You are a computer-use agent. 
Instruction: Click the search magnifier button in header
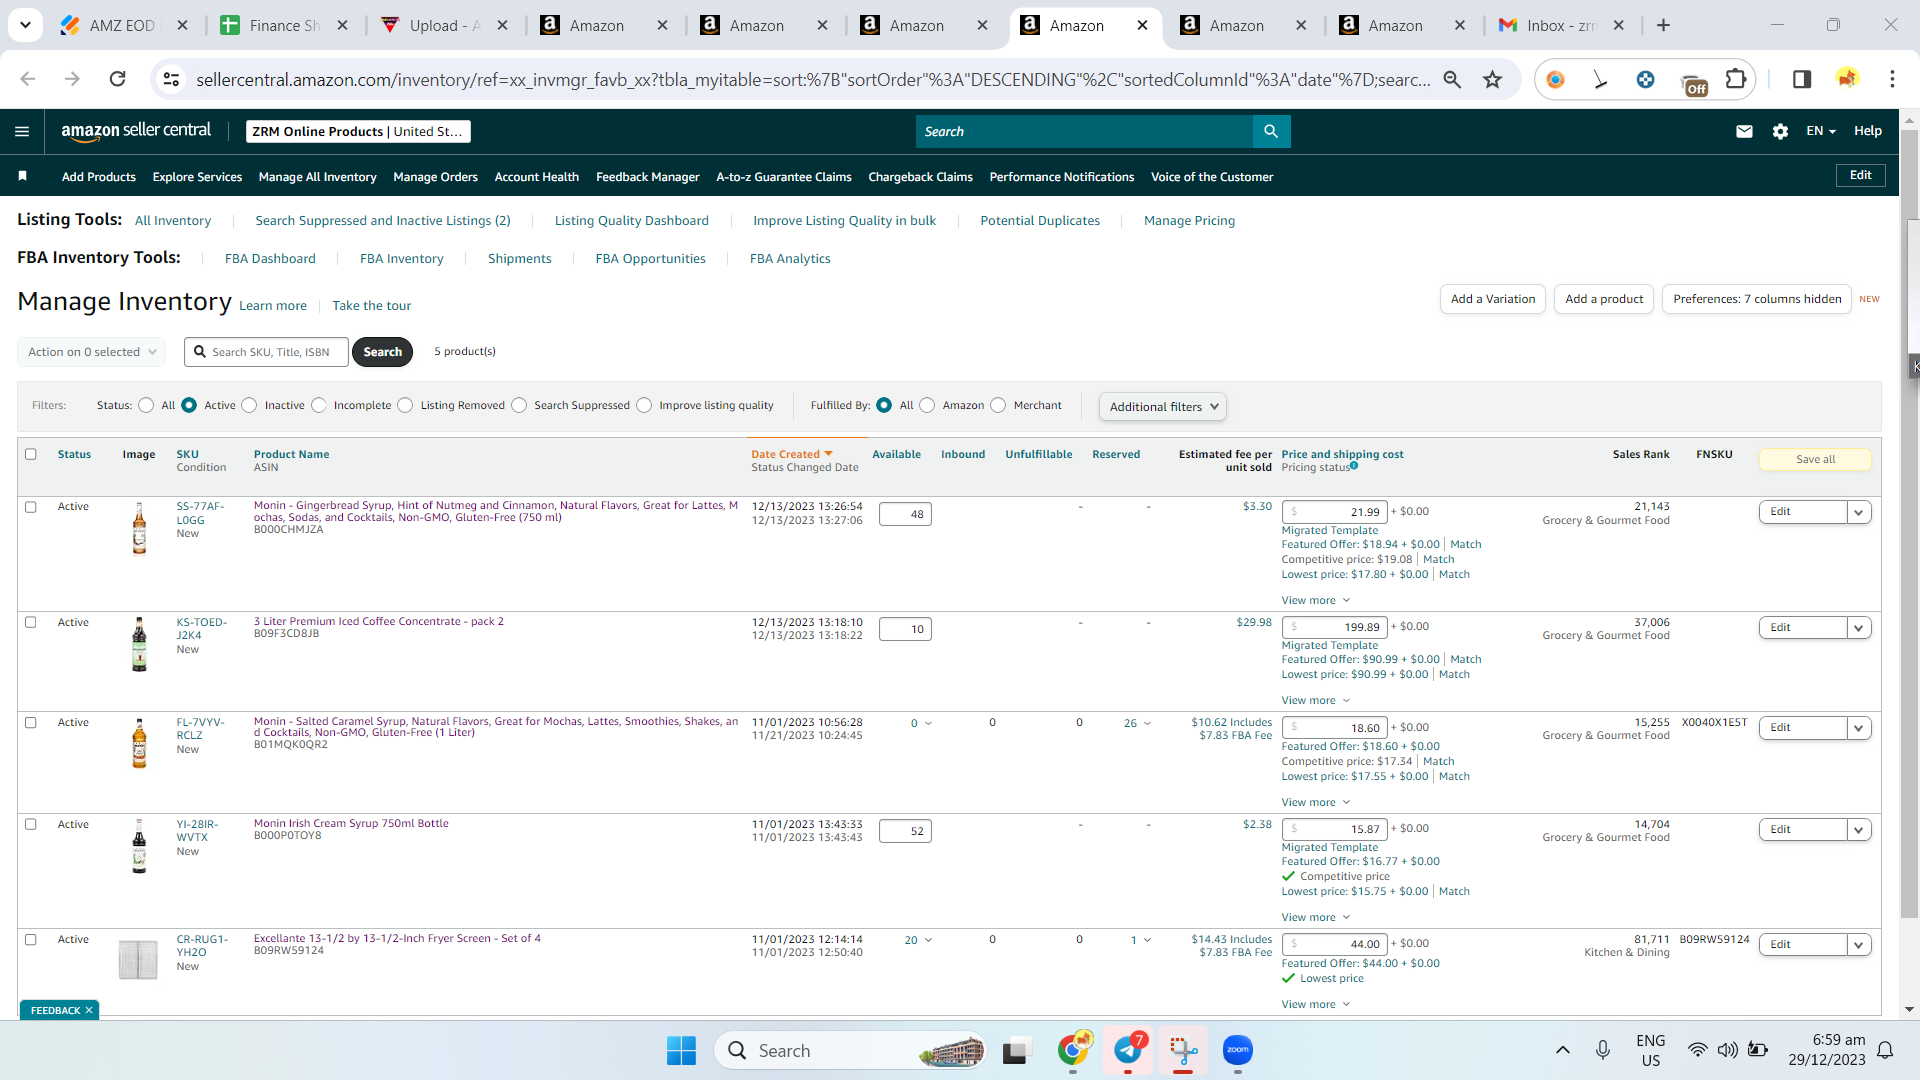point(1271,131)
